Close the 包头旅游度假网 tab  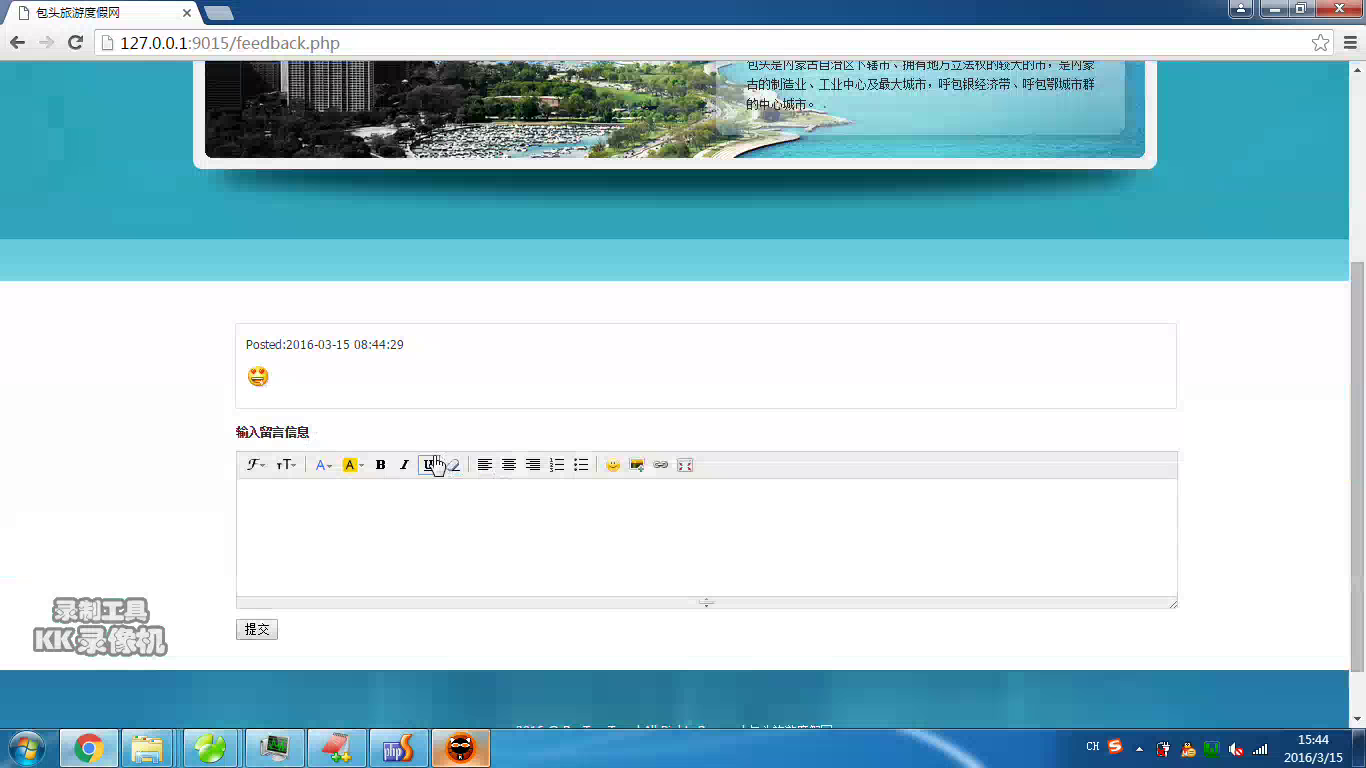tap(187, 13)
